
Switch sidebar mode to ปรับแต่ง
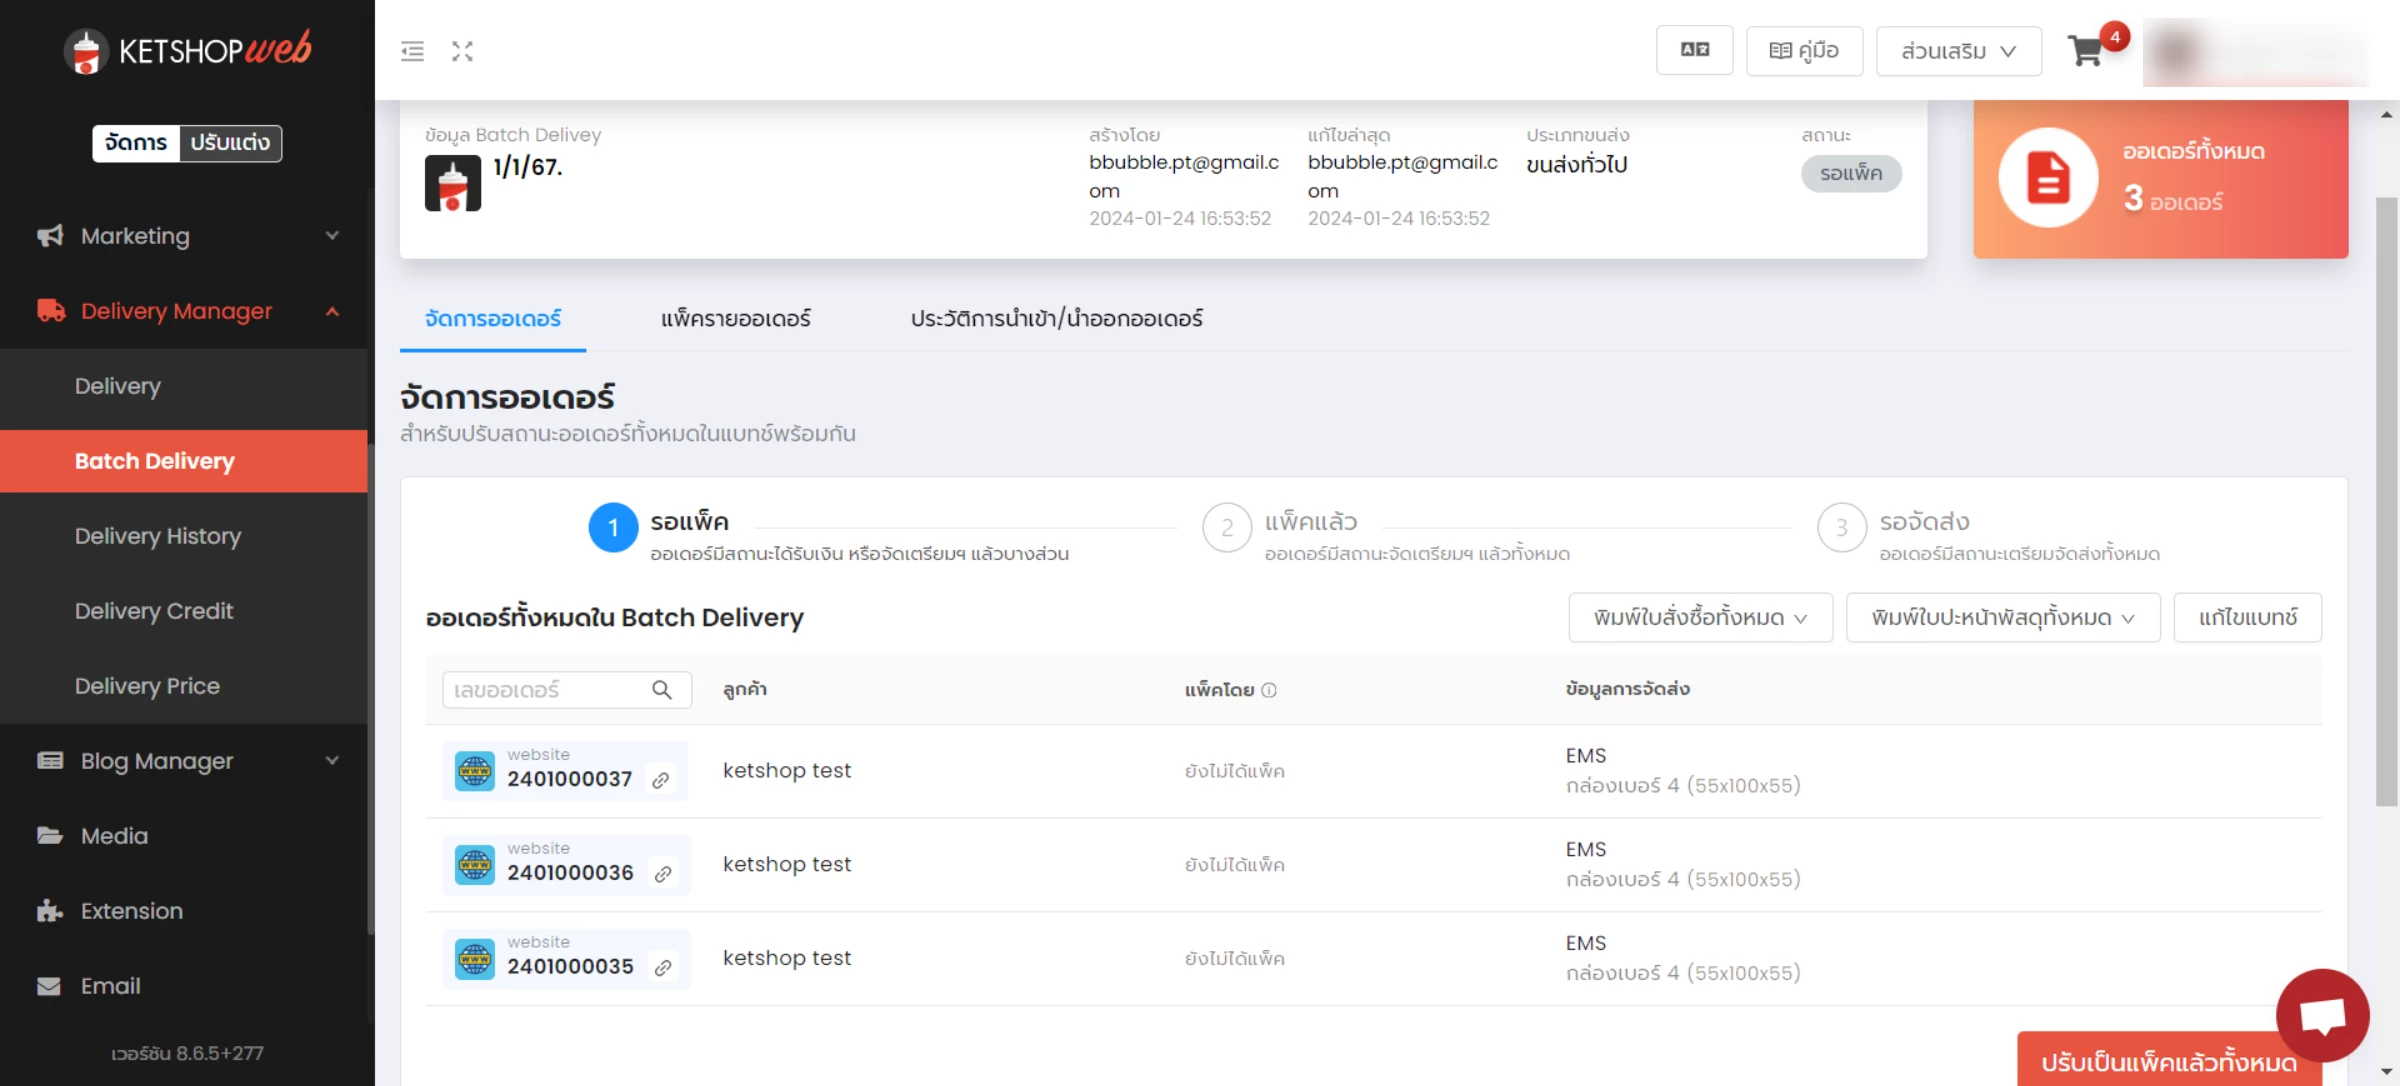tap(230, 143)
